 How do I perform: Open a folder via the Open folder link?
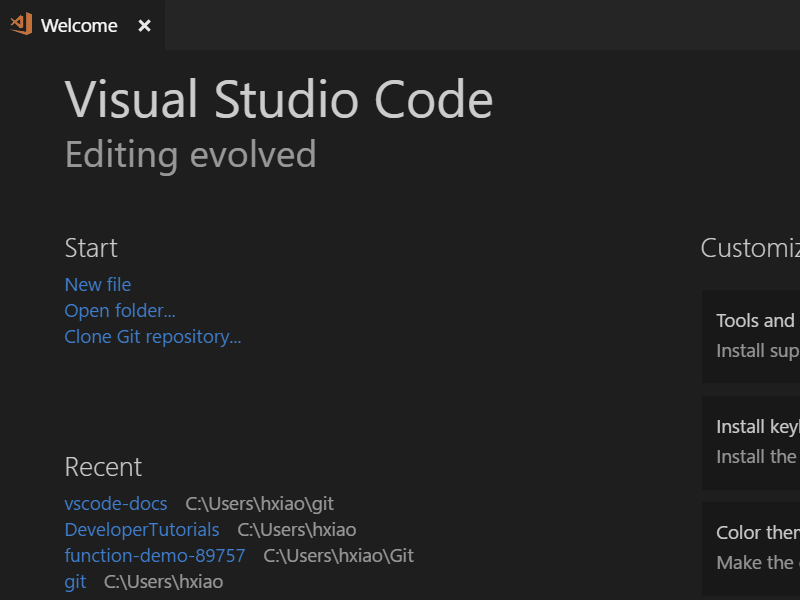[119, 310]
